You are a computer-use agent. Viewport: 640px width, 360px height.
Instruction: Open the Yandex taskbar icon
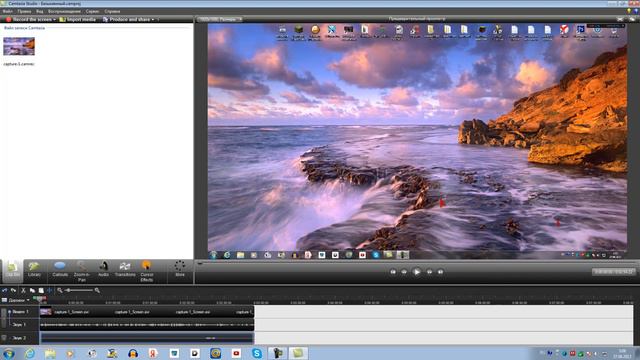153,353
